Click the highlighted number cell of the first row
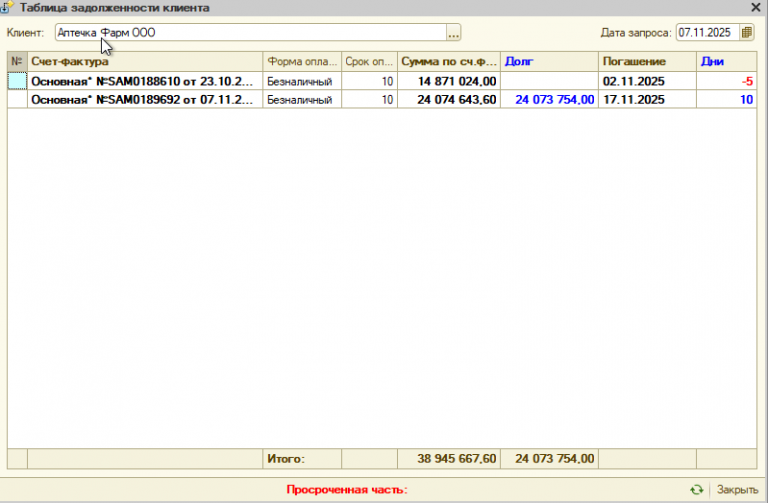Screen dimensions: 768x503 17,81
